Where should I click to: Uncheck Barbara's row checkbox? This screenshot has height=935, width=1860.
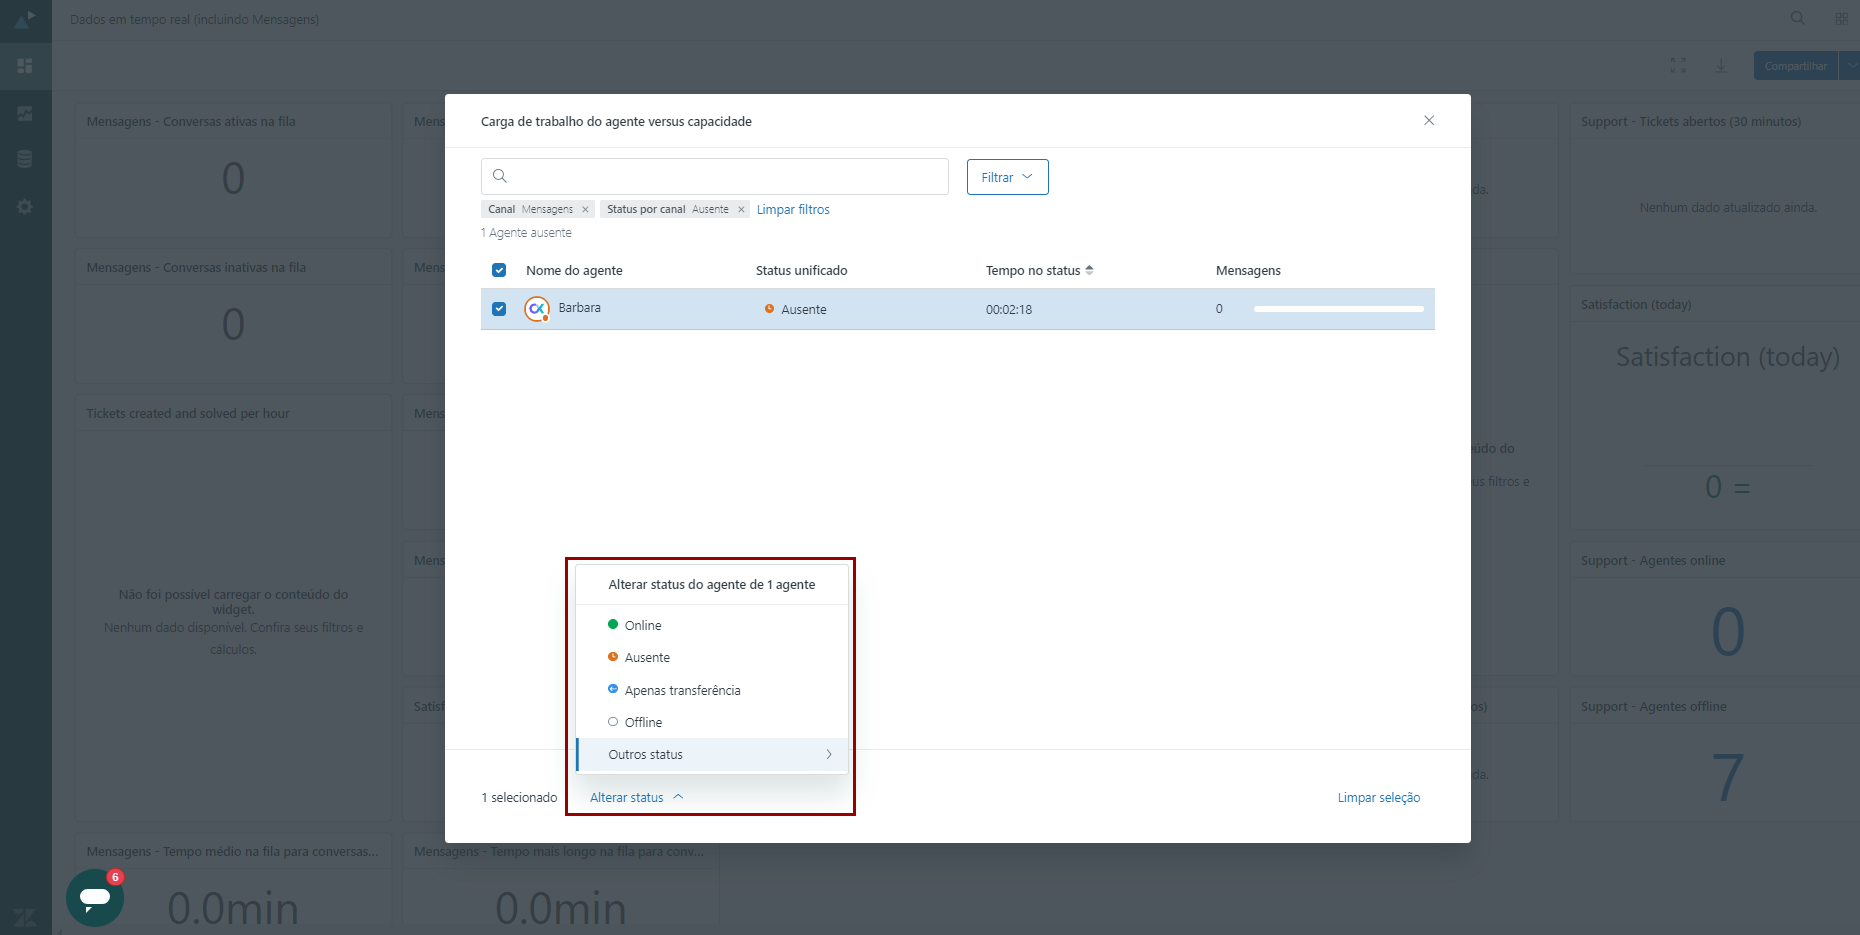tap(499, 309)
